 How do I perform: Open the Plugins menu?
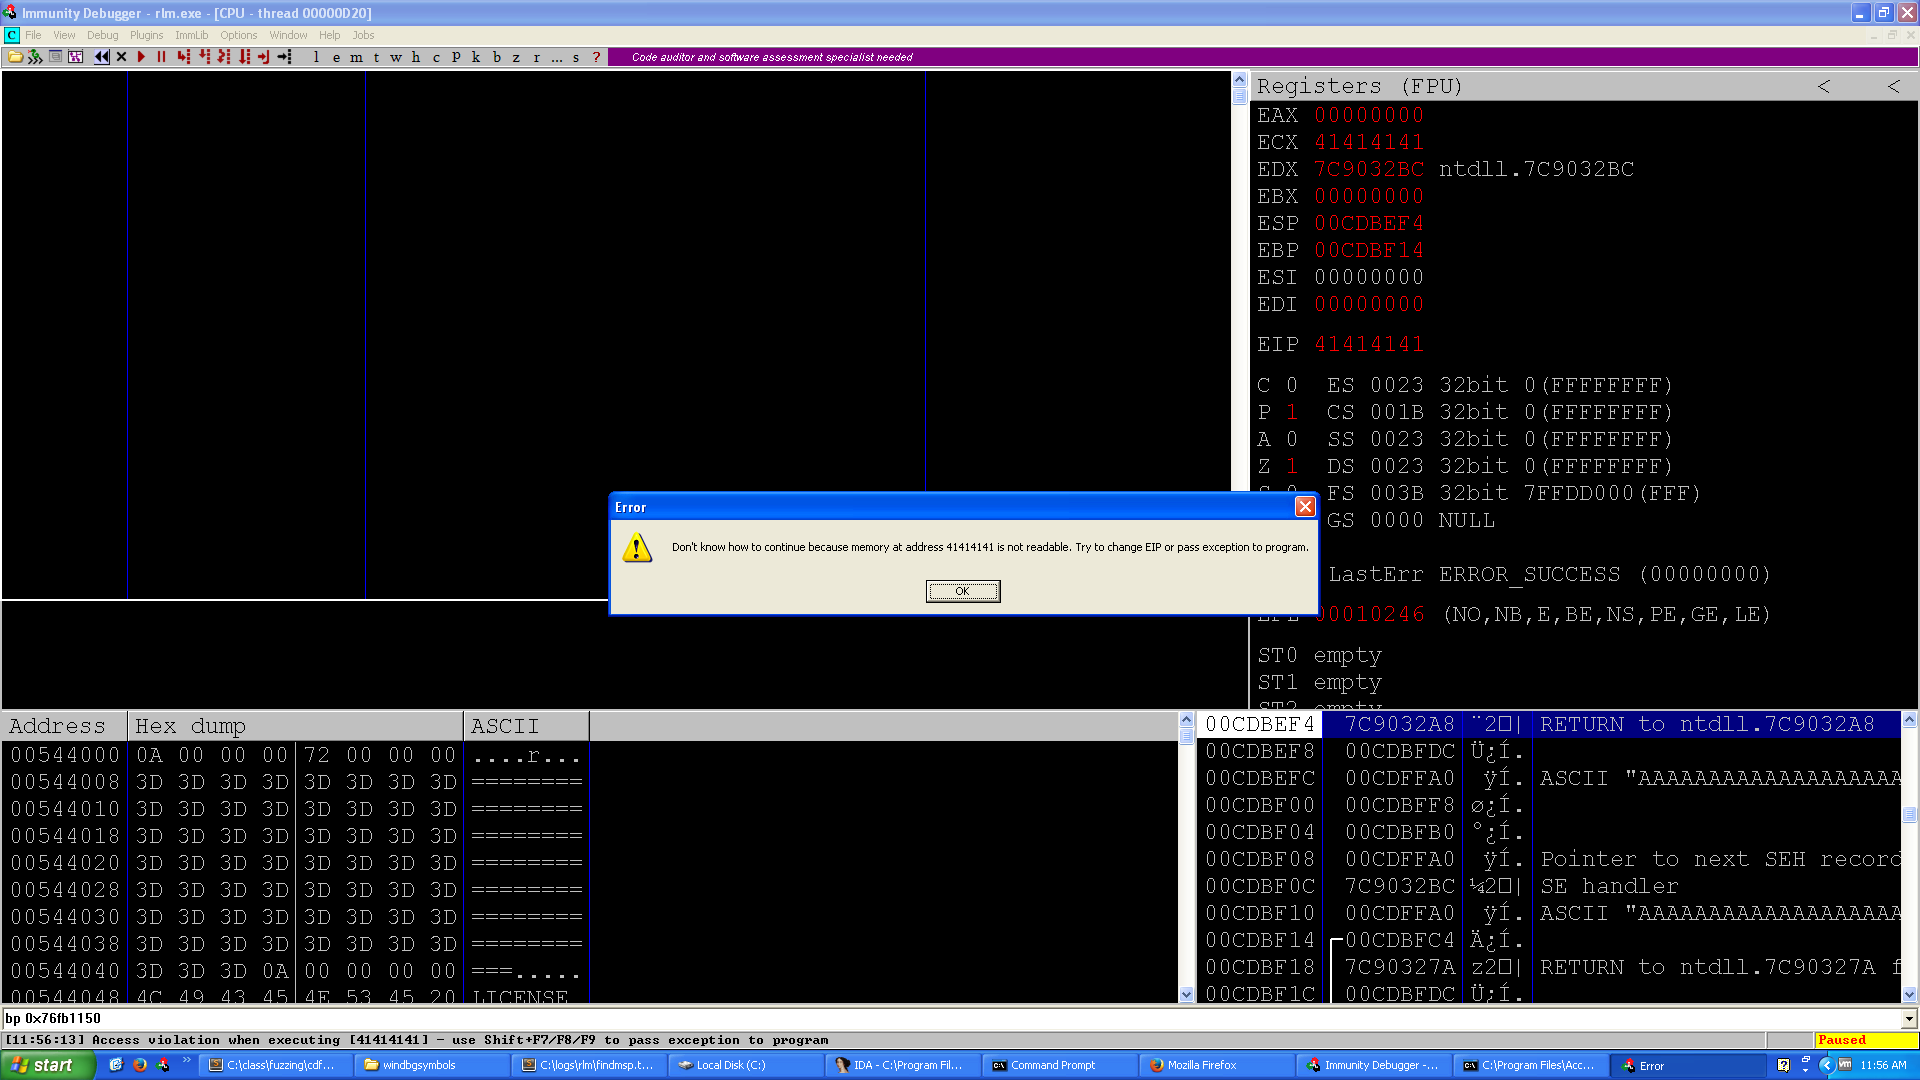[x=146, y=35]
